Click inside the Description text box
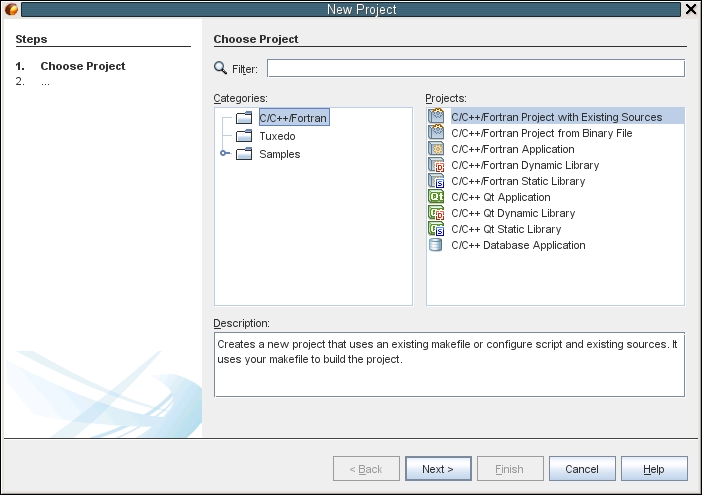 449,364
